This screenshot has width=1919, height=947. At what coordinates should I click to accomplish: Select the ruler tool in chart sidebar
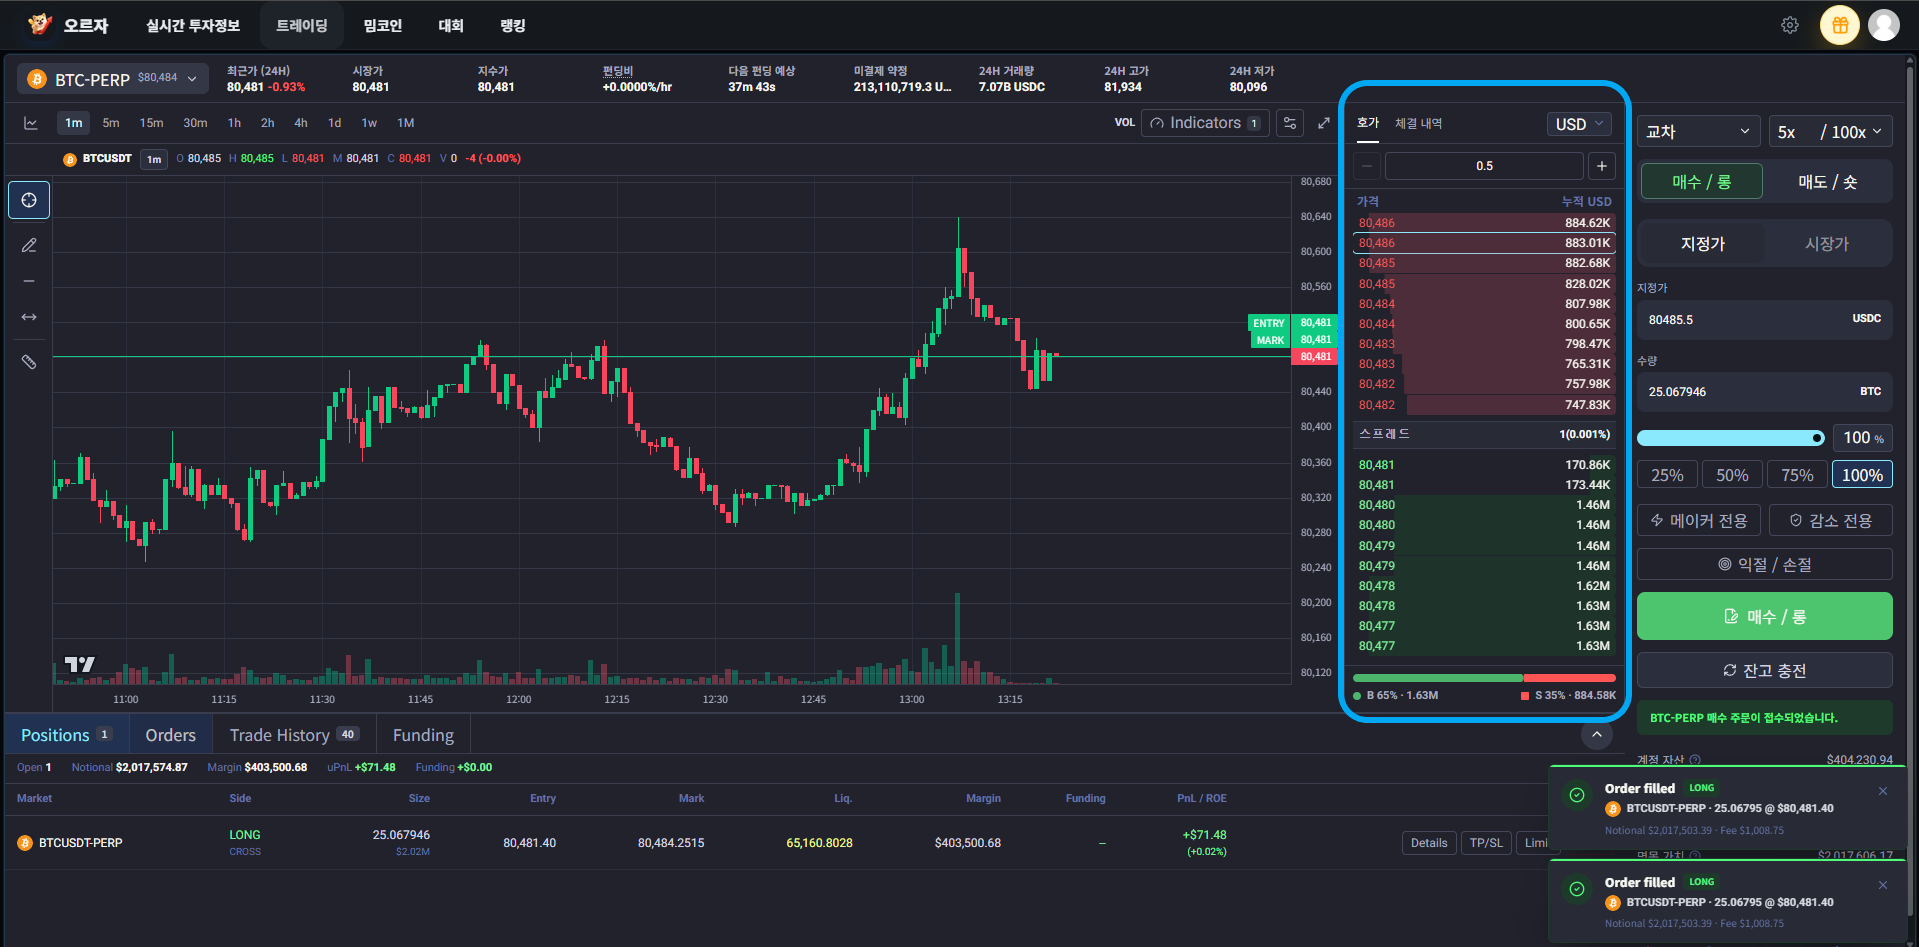pos(29,362)
